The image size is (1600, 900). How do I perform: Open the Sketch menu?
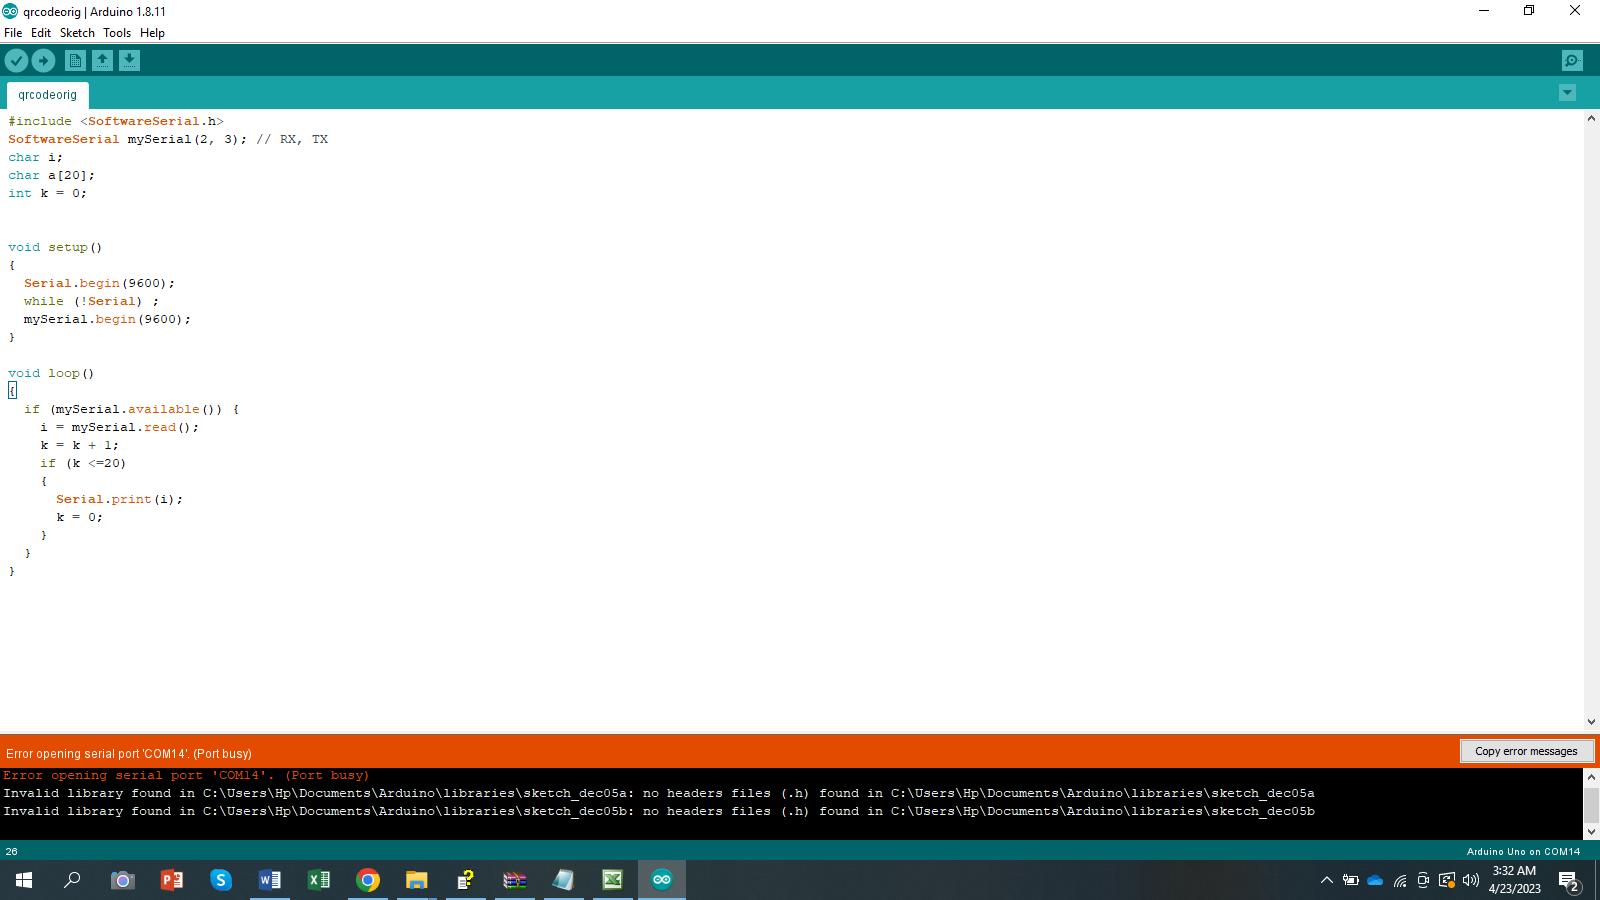coord(77,32)
